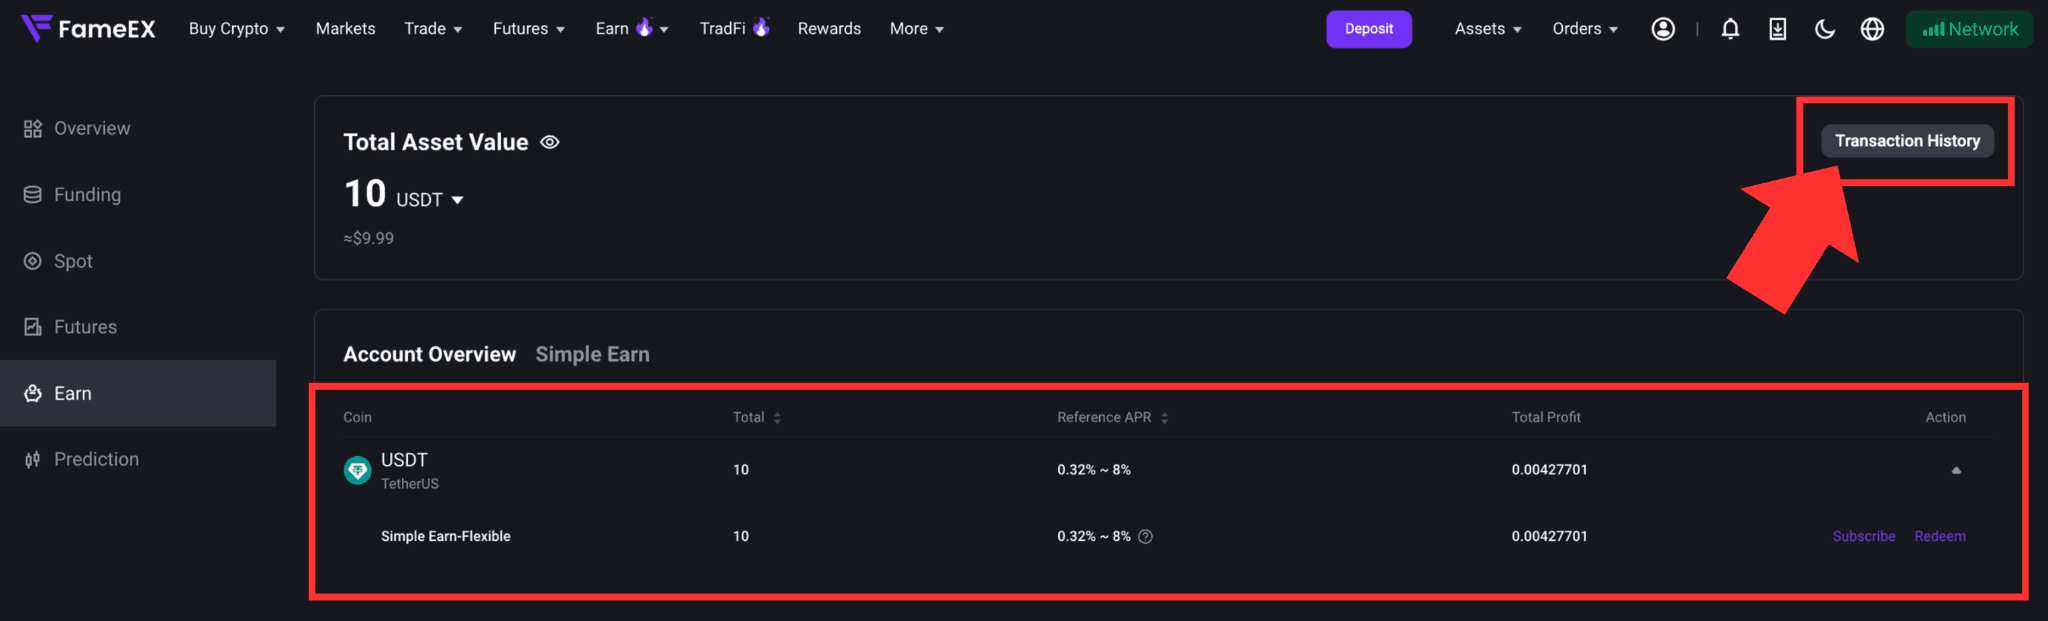The image size is (2048, 621).
Task: Select Prediction in the sidebar
Action: tap(138, 459)
